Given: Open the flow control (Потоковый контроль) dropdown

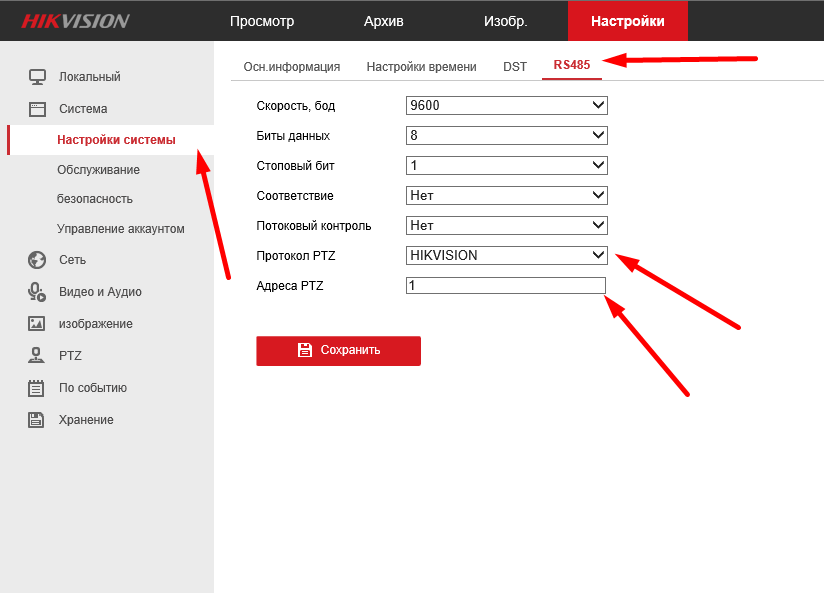Looking at the screenshot, I should (506, 226).
